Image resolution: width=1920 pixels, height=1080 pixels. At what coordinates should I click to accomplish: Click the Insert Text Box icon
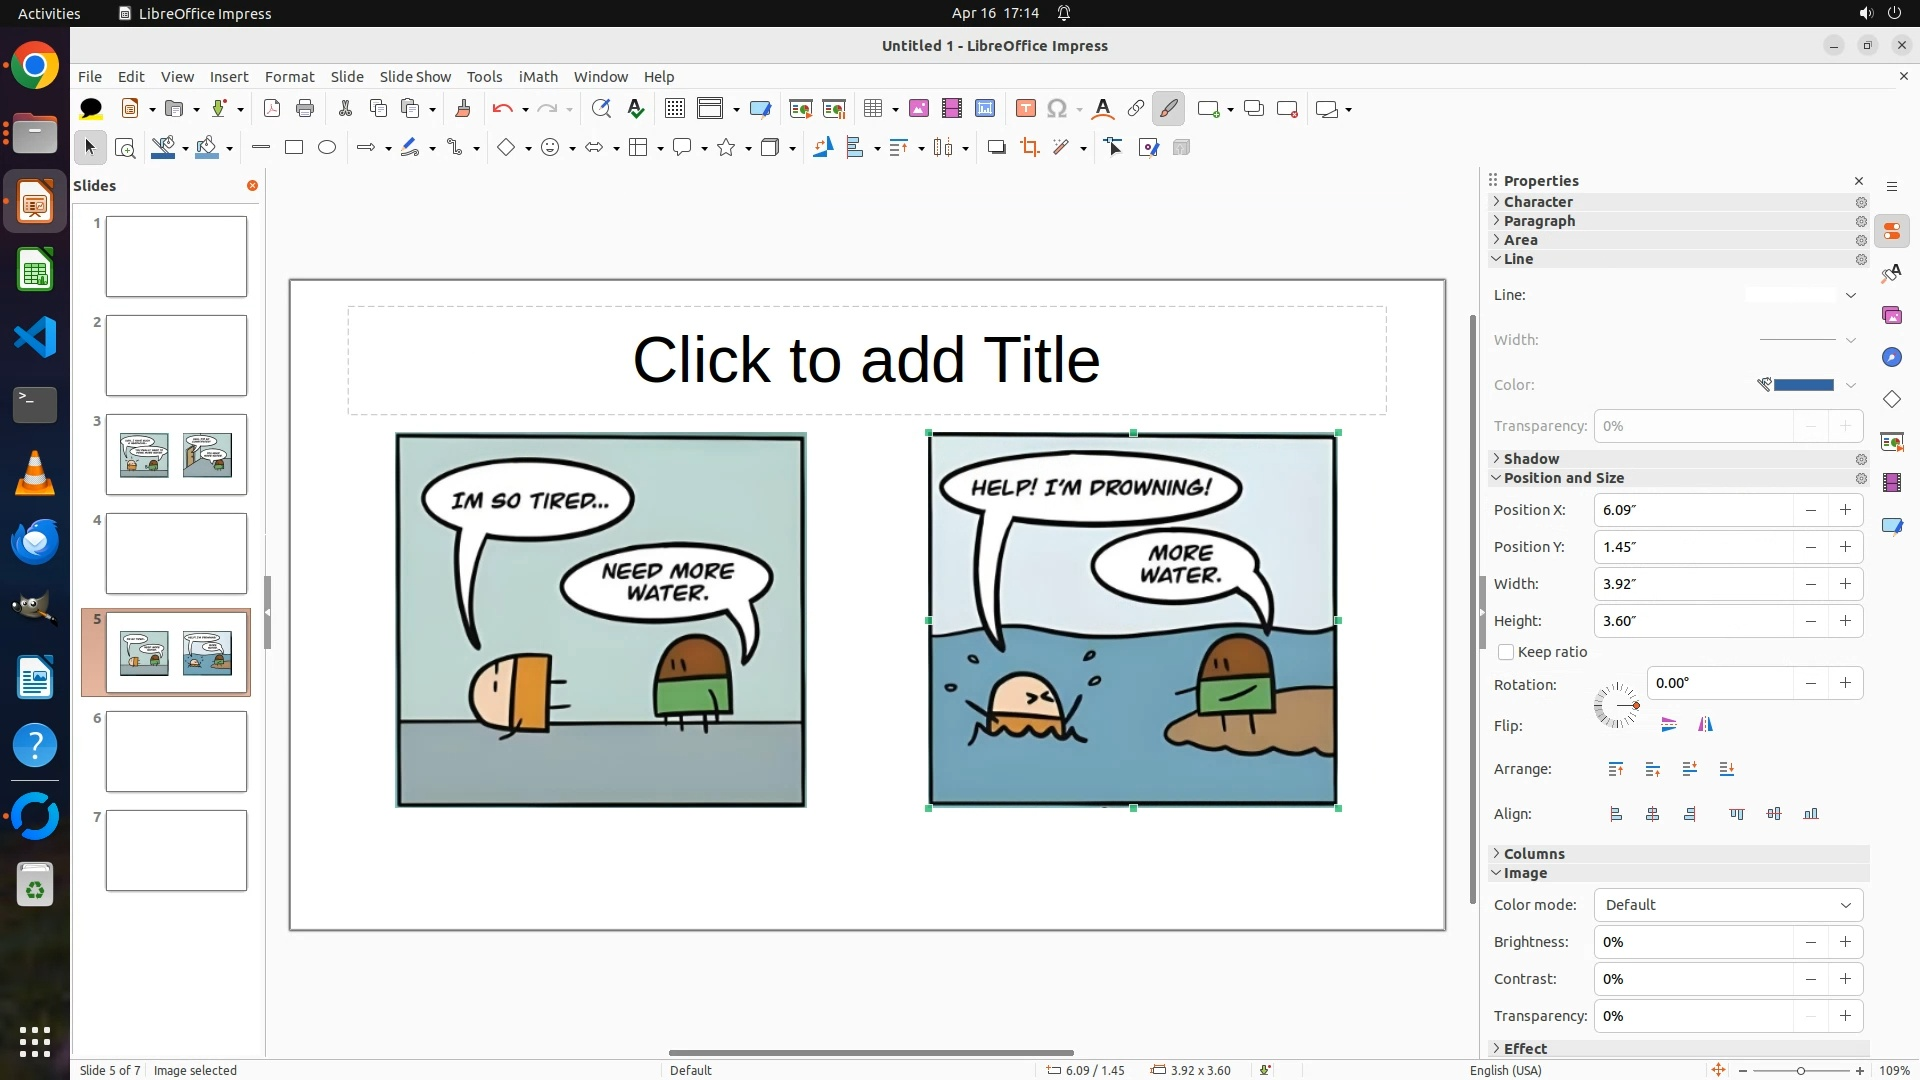1025,109
